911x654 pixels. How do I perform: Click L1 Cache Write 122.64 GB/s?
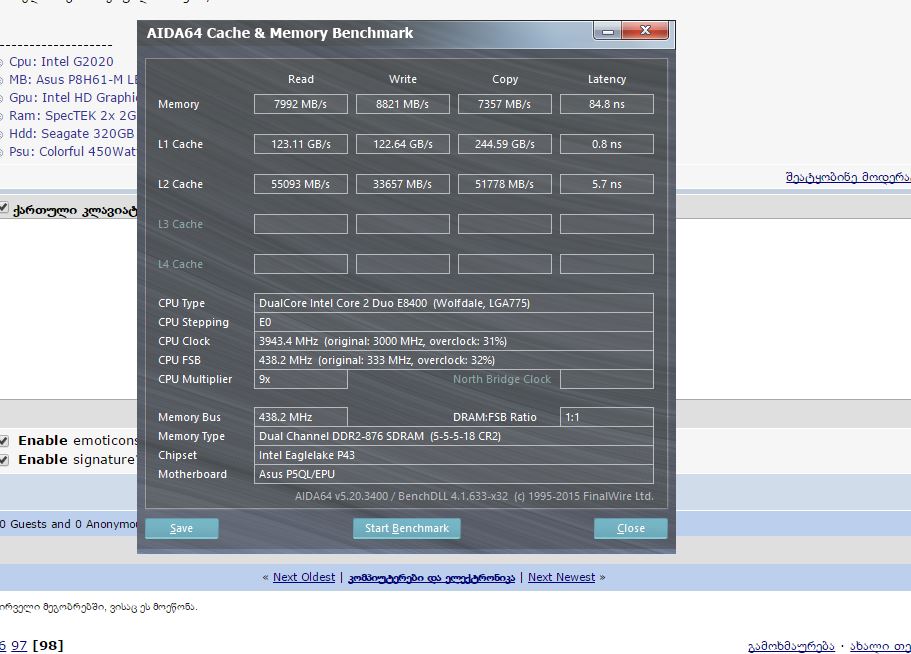pos(403,144)
